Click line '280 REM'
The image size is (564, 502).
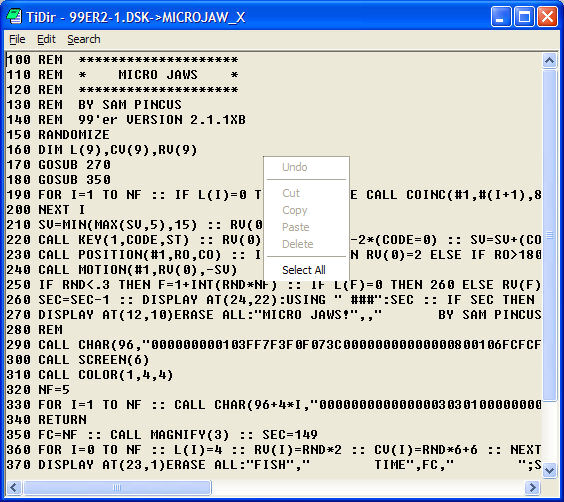[35, 330]
